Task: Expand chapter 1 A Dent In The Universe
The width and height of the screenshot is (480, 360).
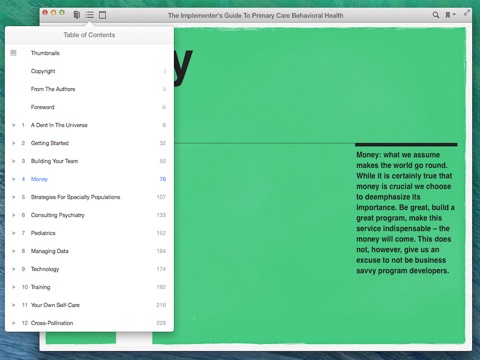Action: coord(14,125)
